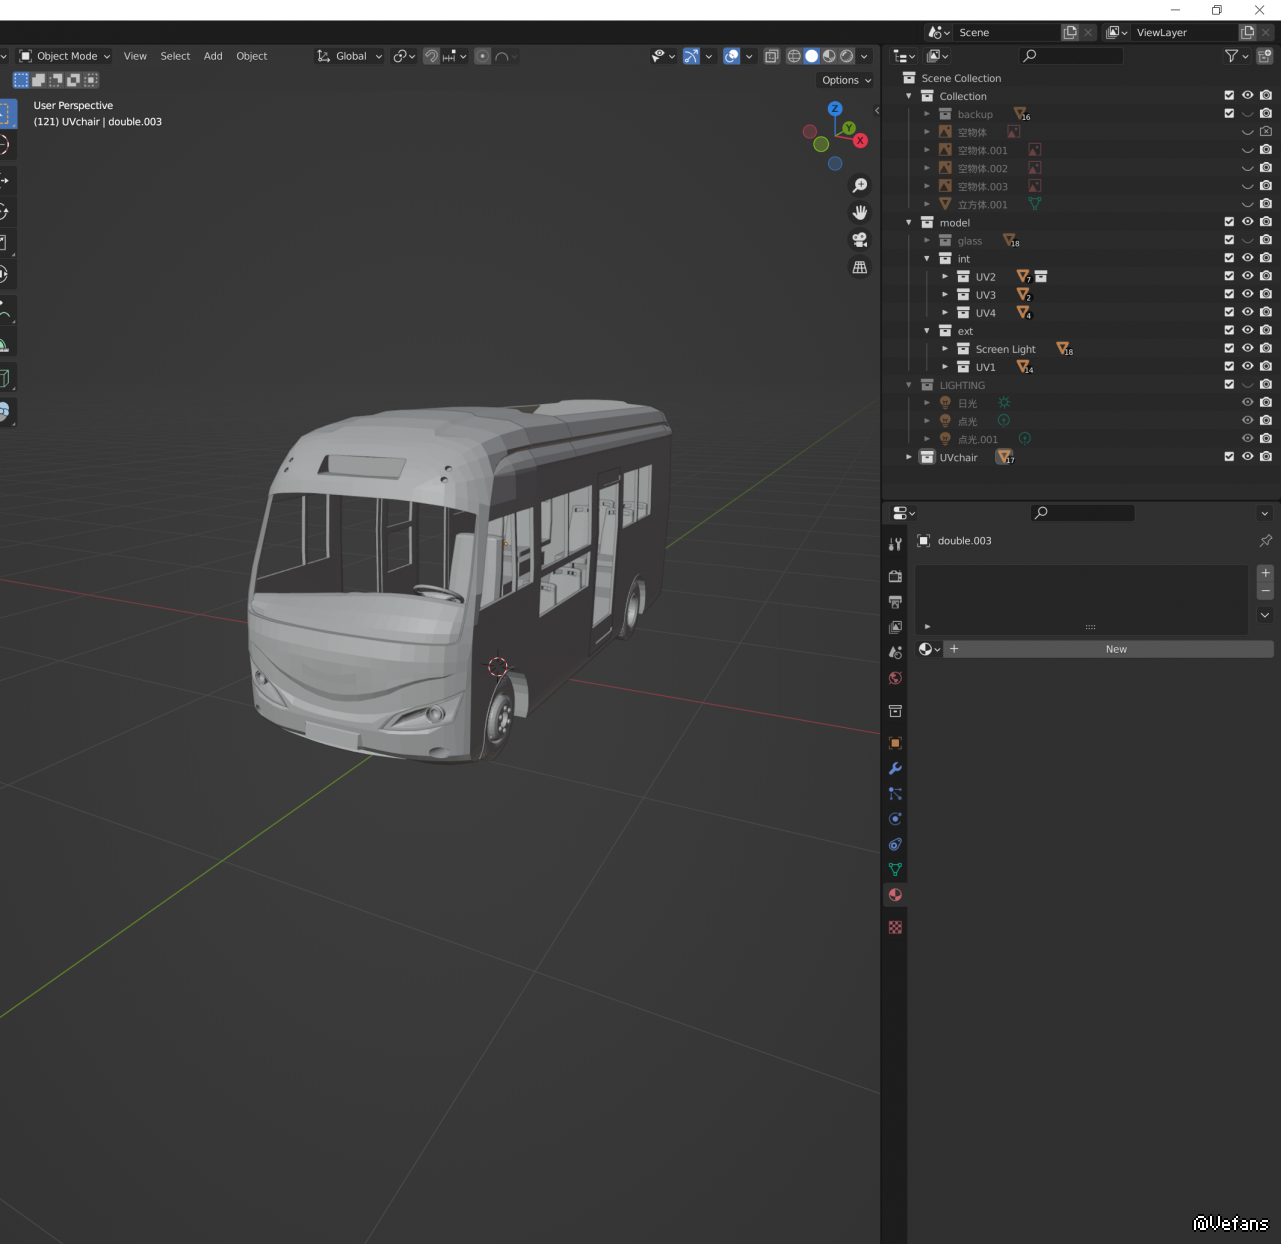Click New to create a material
Image resolution: width=1281 pixels, height=1244 pixels.
pos(1116,649)
